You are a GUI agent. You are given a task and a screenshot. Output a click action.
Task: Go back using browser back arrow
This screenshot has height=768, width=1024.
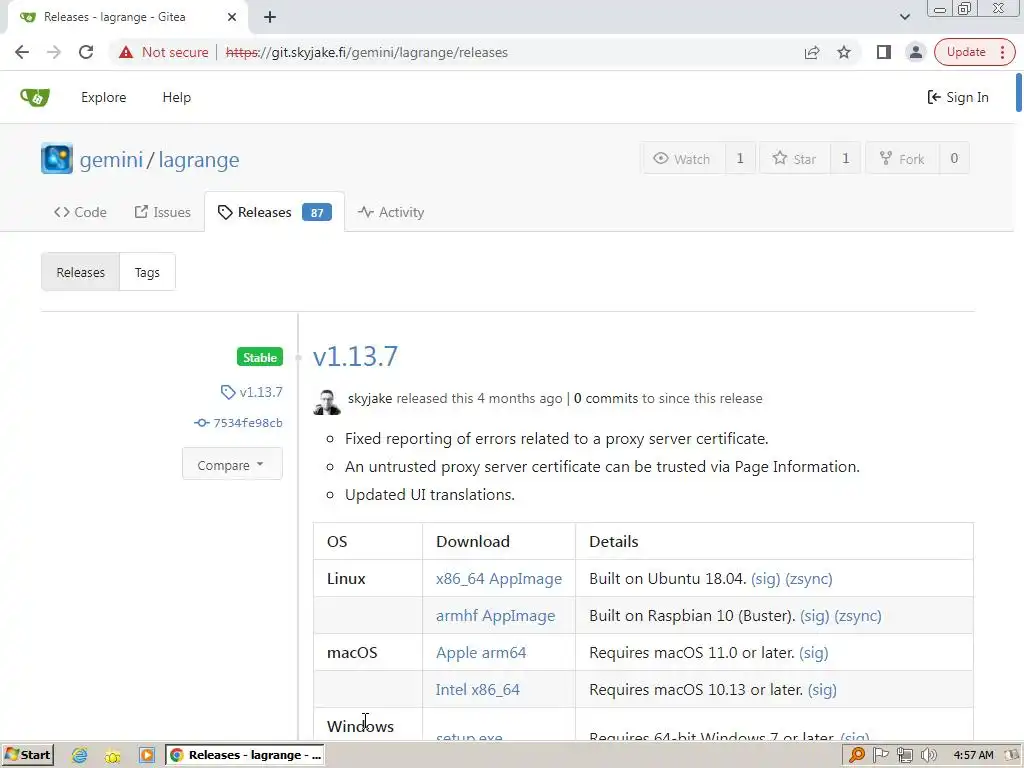pos(22,52)
